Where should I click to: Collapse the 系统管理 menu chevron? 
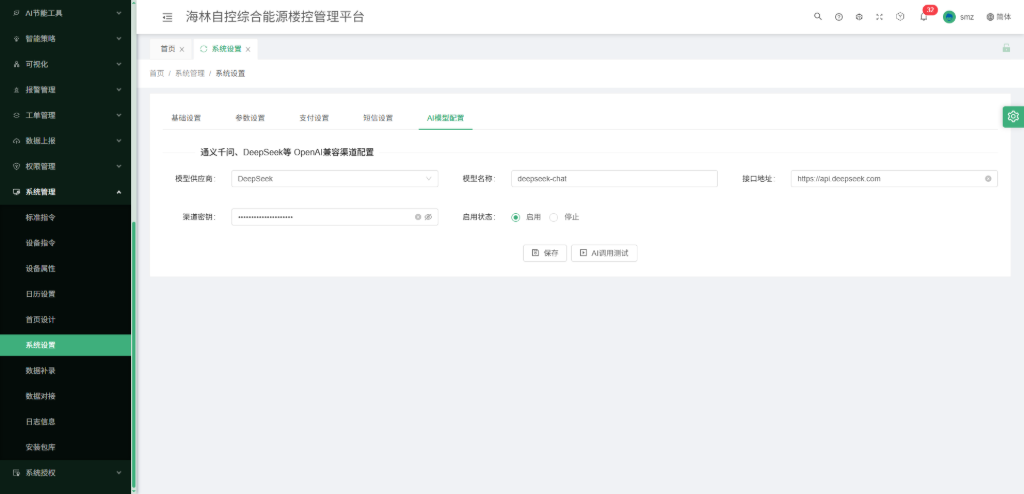tap(119, 192)
